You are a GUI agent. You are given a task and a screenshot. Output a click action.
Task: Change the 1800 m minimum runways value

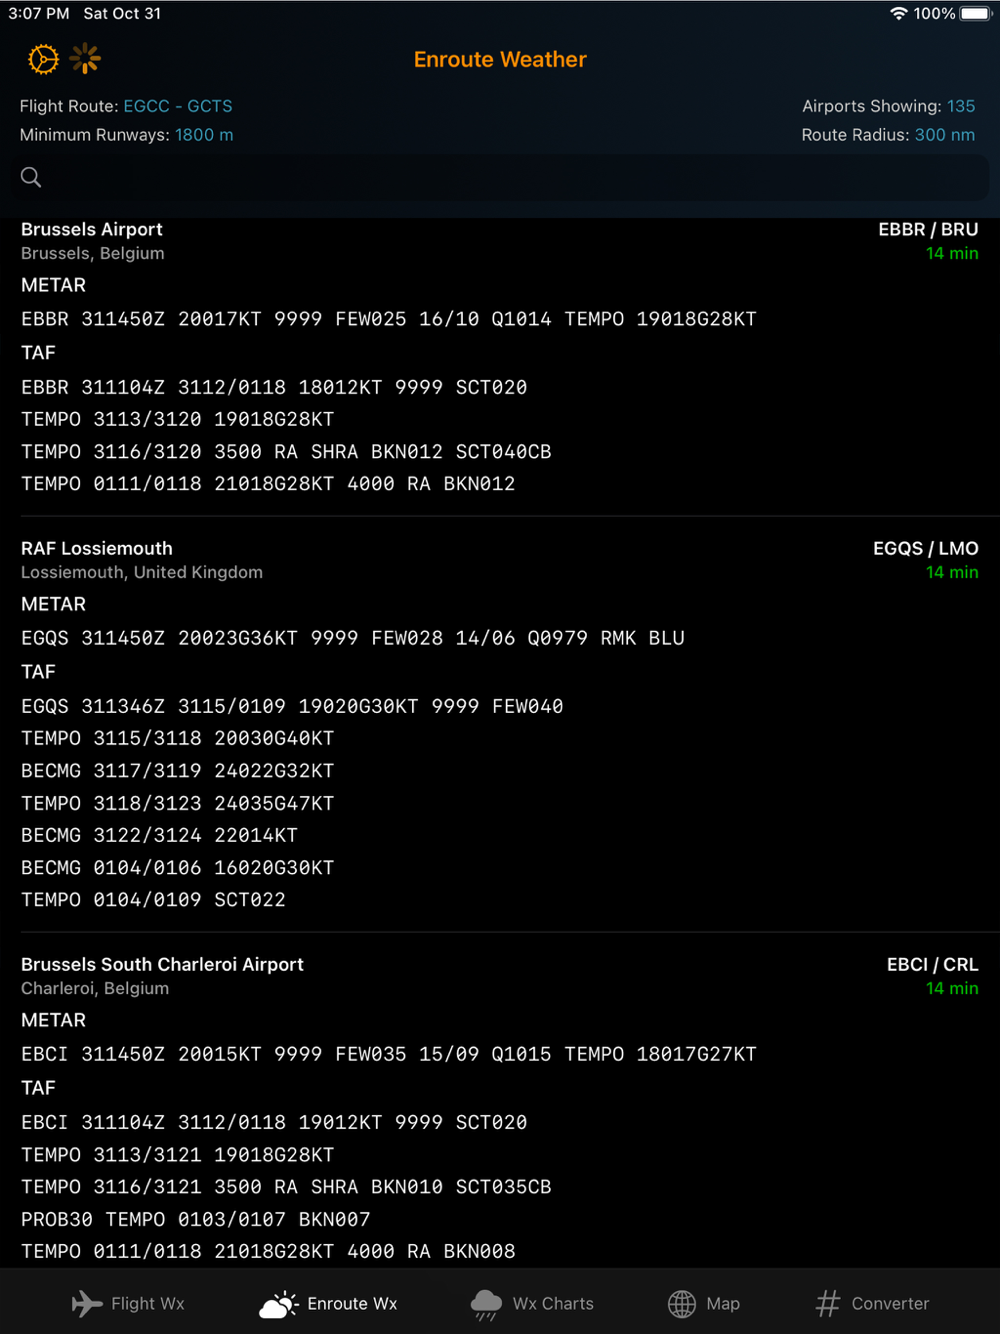204,135
